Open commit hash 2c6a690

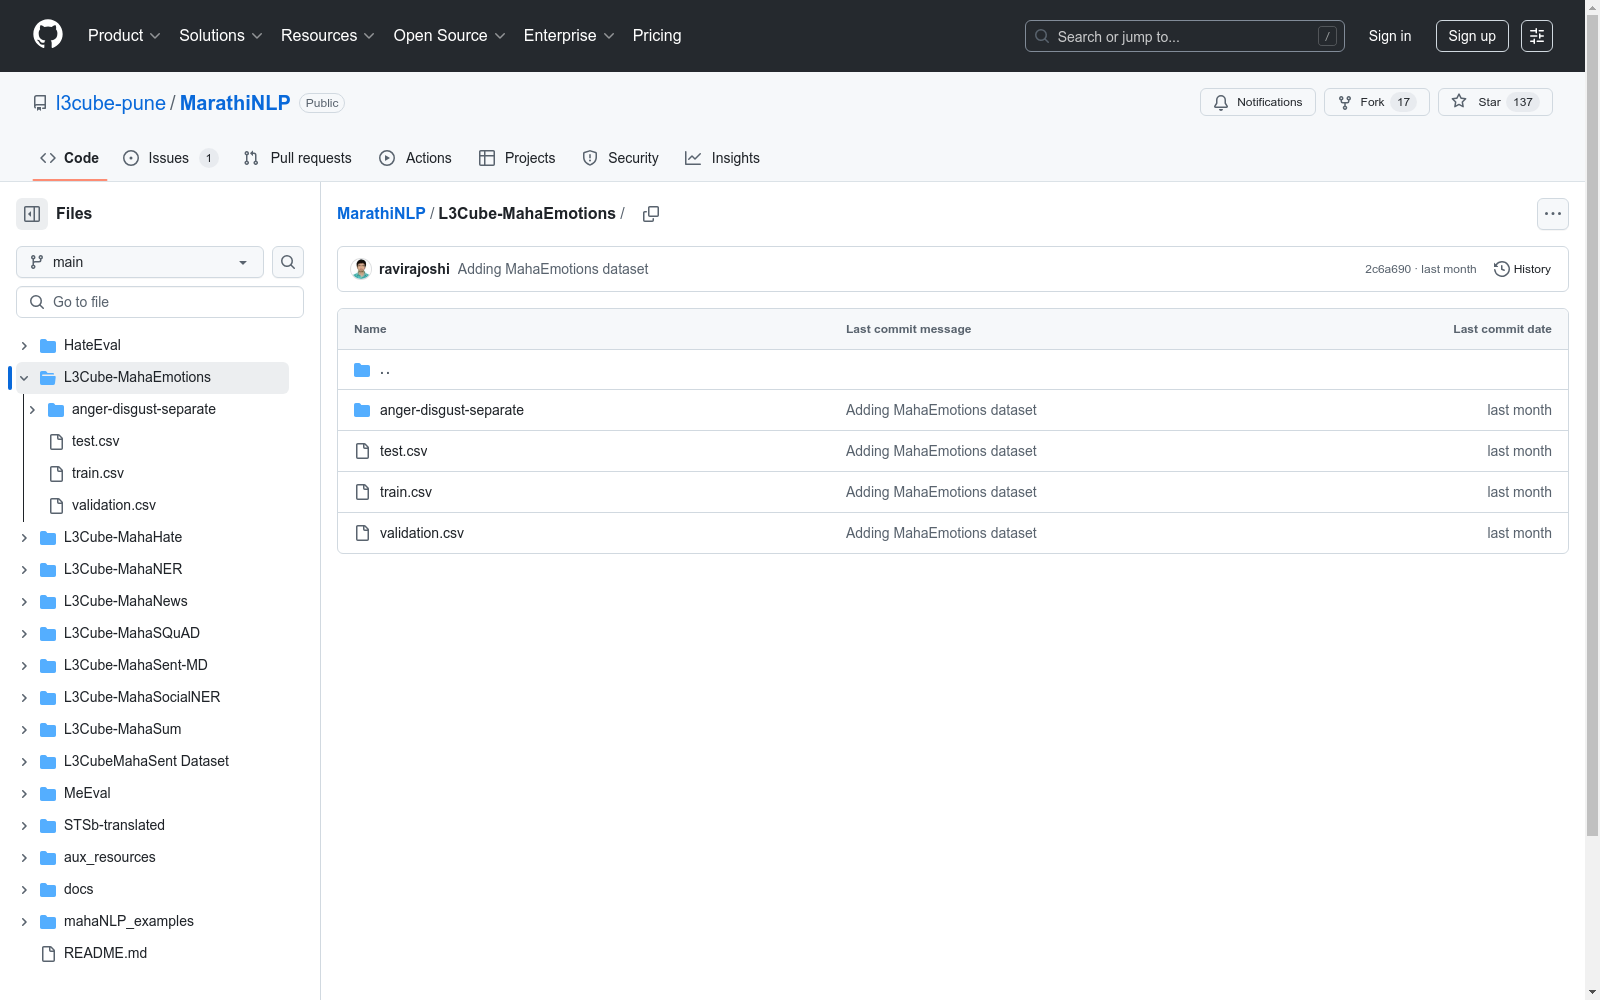pyautogui.click(x=1388, y=269)
